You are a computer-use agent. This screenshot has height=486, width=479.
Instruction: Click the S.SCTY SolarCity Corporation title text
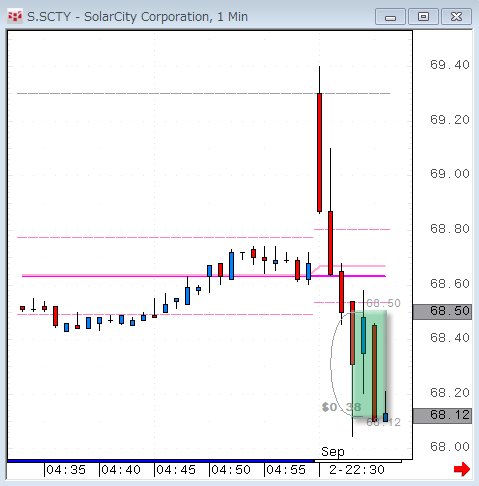pos(137,17)
